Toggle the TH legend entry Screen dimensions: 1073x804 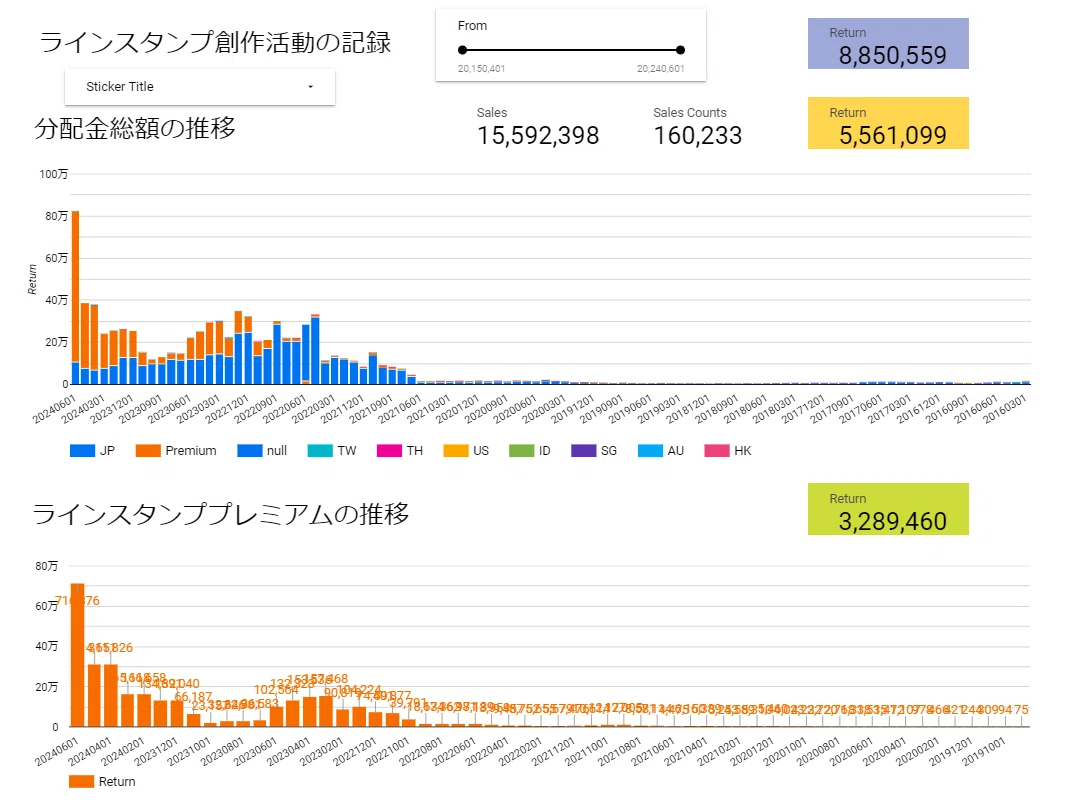tap(400, 450)
